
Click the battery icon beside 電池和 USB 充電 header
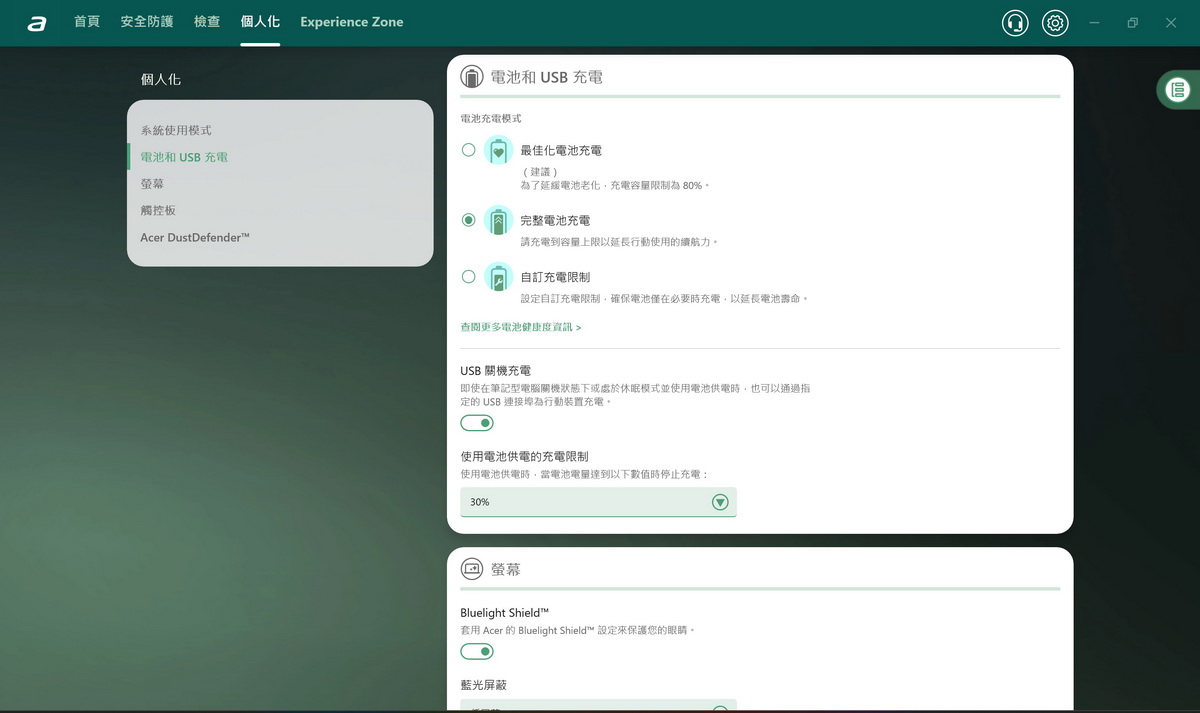tap(471, 77)
